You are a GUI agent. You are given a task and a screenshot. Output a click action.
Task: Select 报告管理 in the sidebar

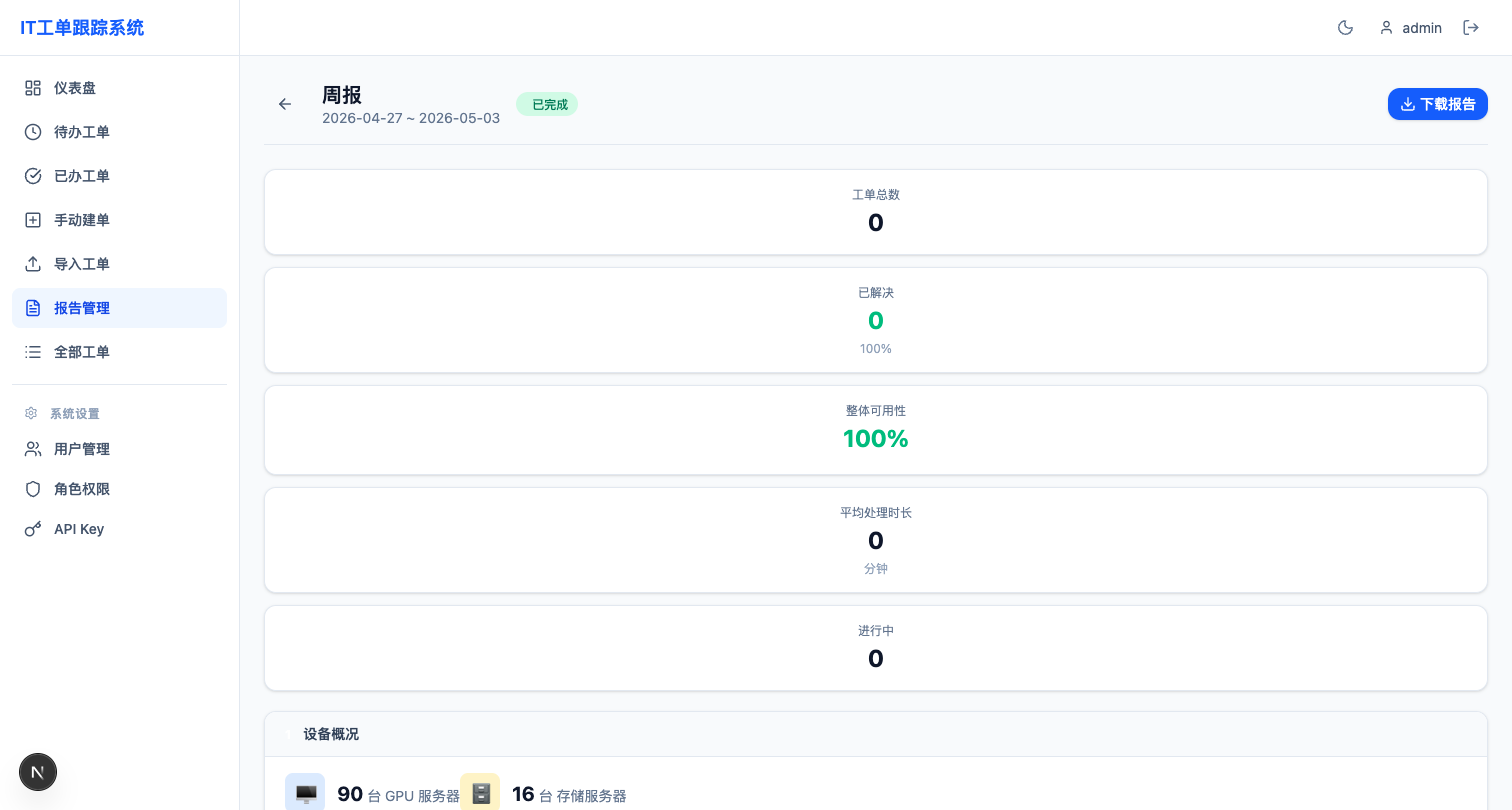119,308
